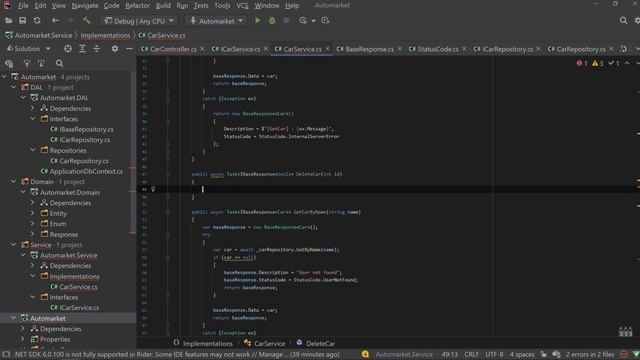Click the UTF-8 encoding in status bar
The image size is (640, 360).
[x=494, y=354]
